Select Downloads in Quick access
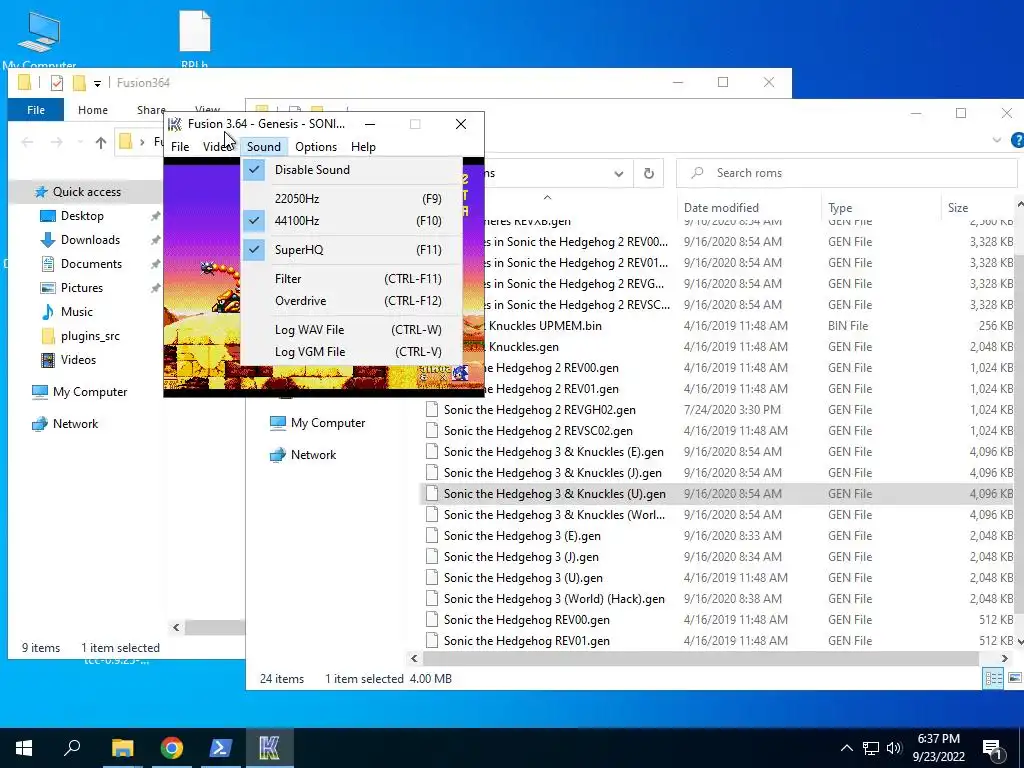Image resolution: width=1024 pixels, height=768 pixels. tap(90, 240)
